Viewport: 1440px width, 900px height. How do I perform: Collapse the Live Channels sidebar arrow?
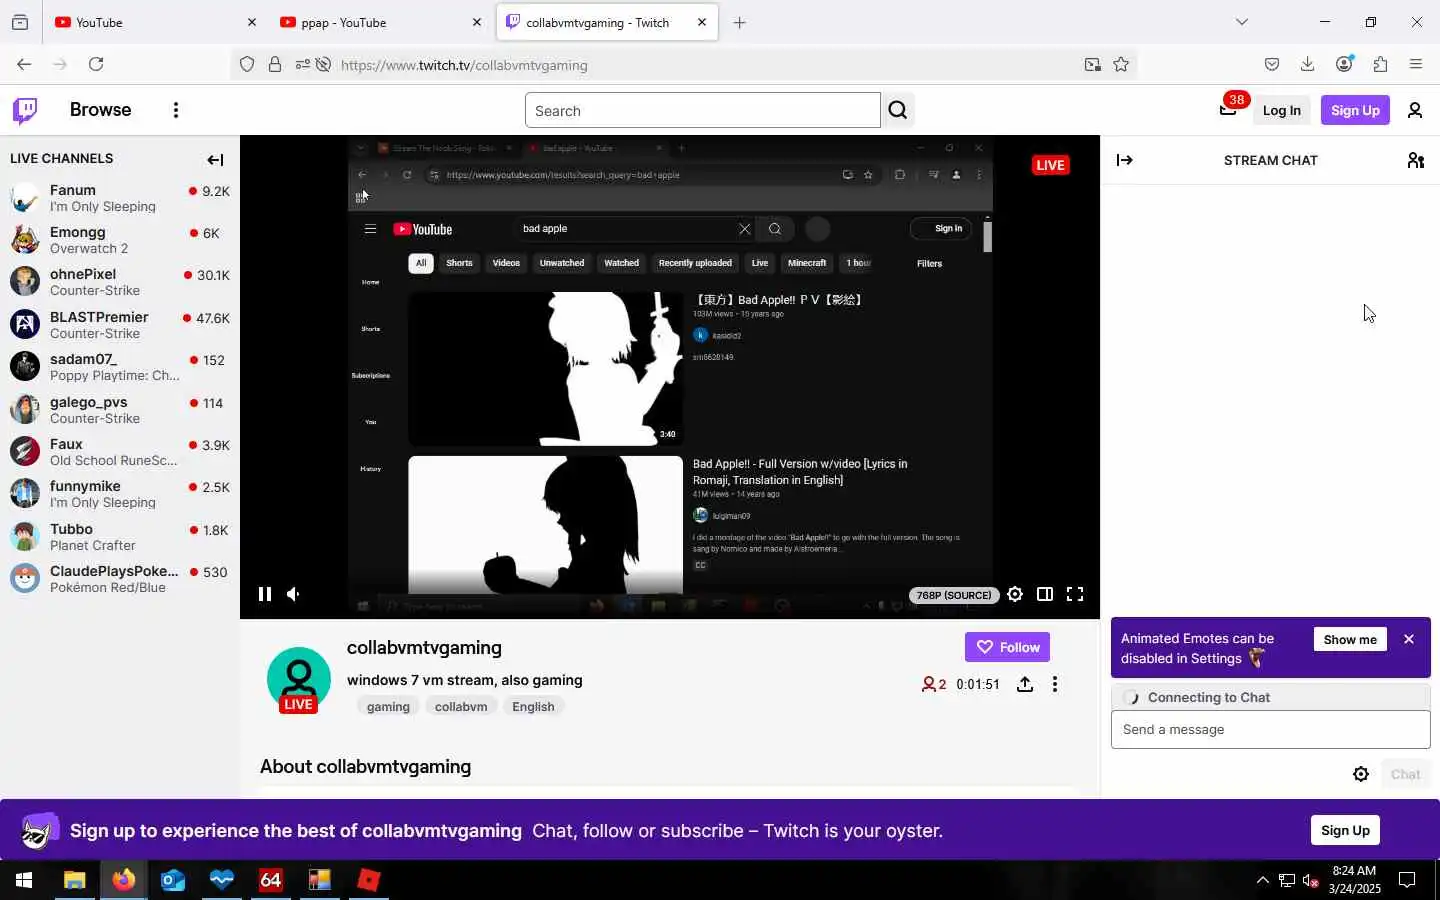point(215,160)
